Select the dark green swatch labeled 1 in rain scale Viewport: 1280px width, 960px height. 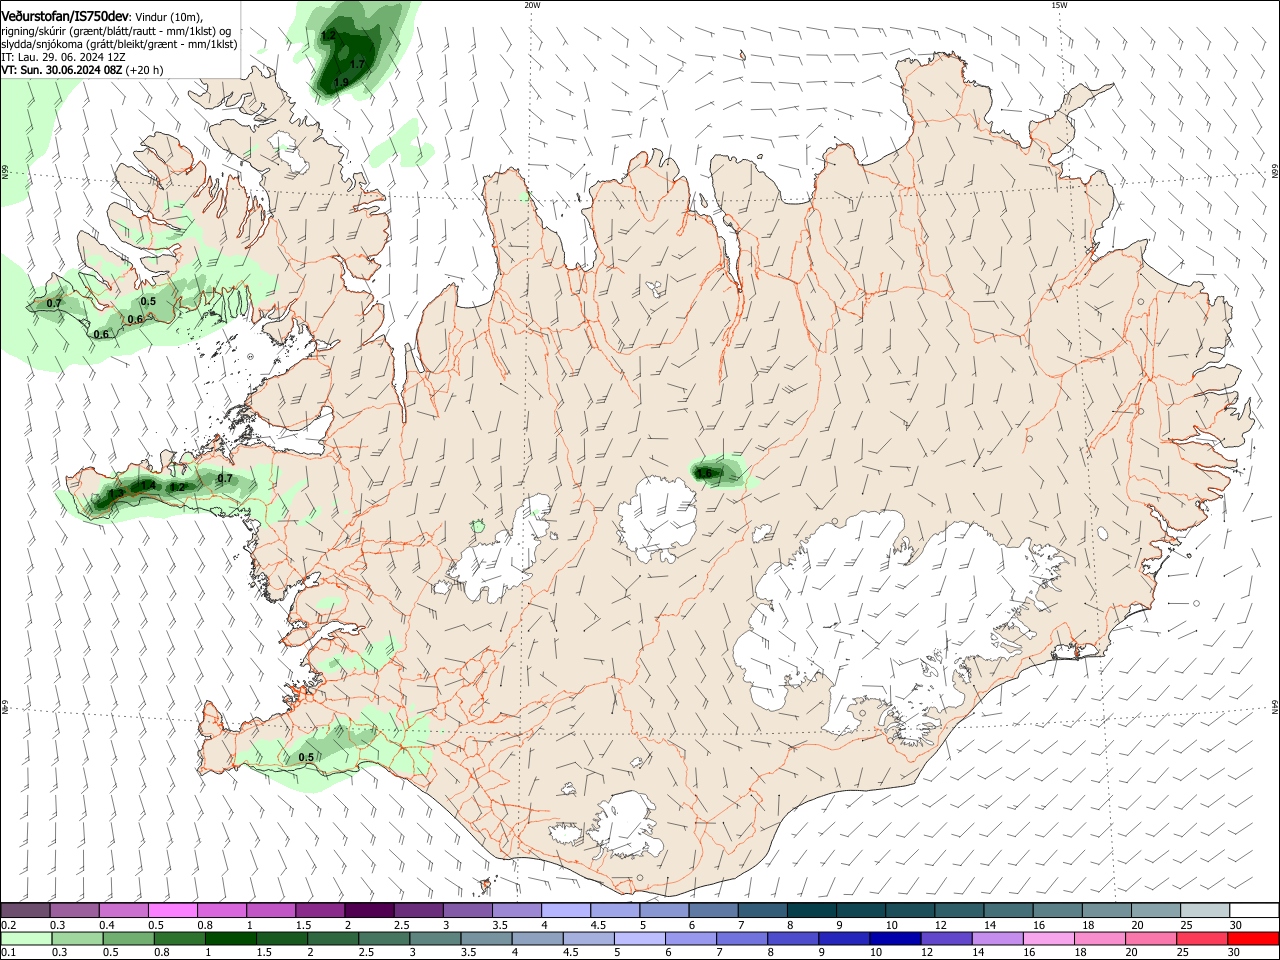click(x=231, y=938)
